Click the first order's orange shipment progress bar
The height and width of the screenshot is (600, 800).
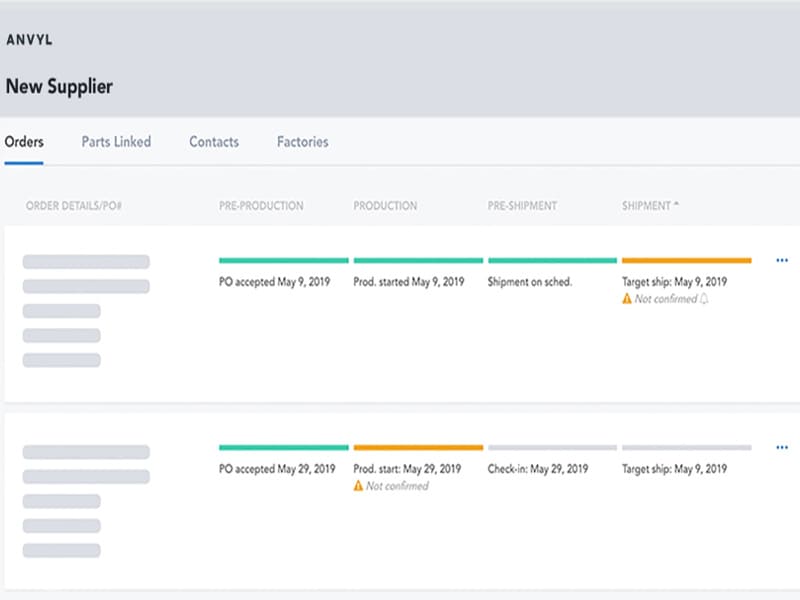[686, 261]
